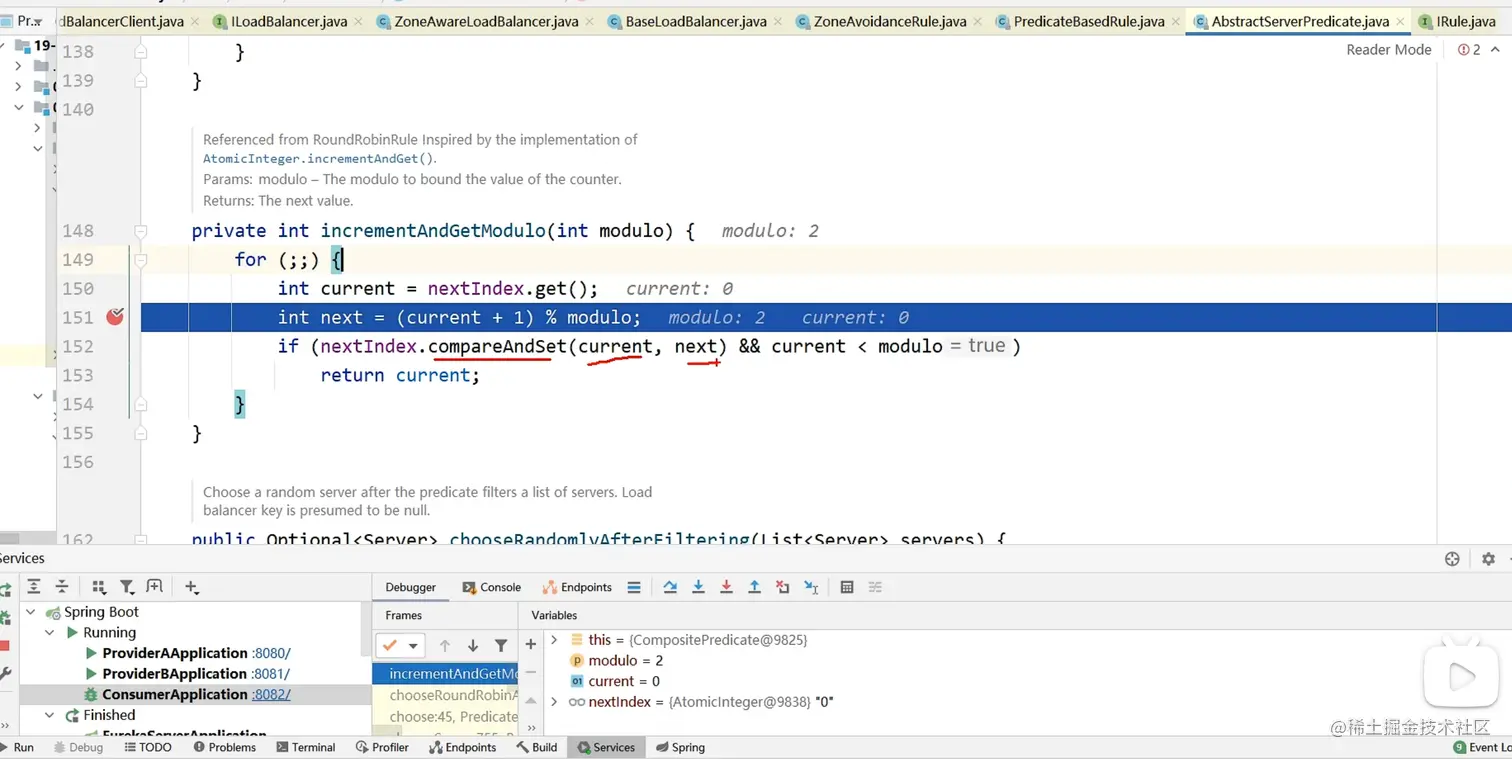Viewport: 1512px width, 759px height.
Task: Open Run tool window button
Action: [x=17, y=747]
